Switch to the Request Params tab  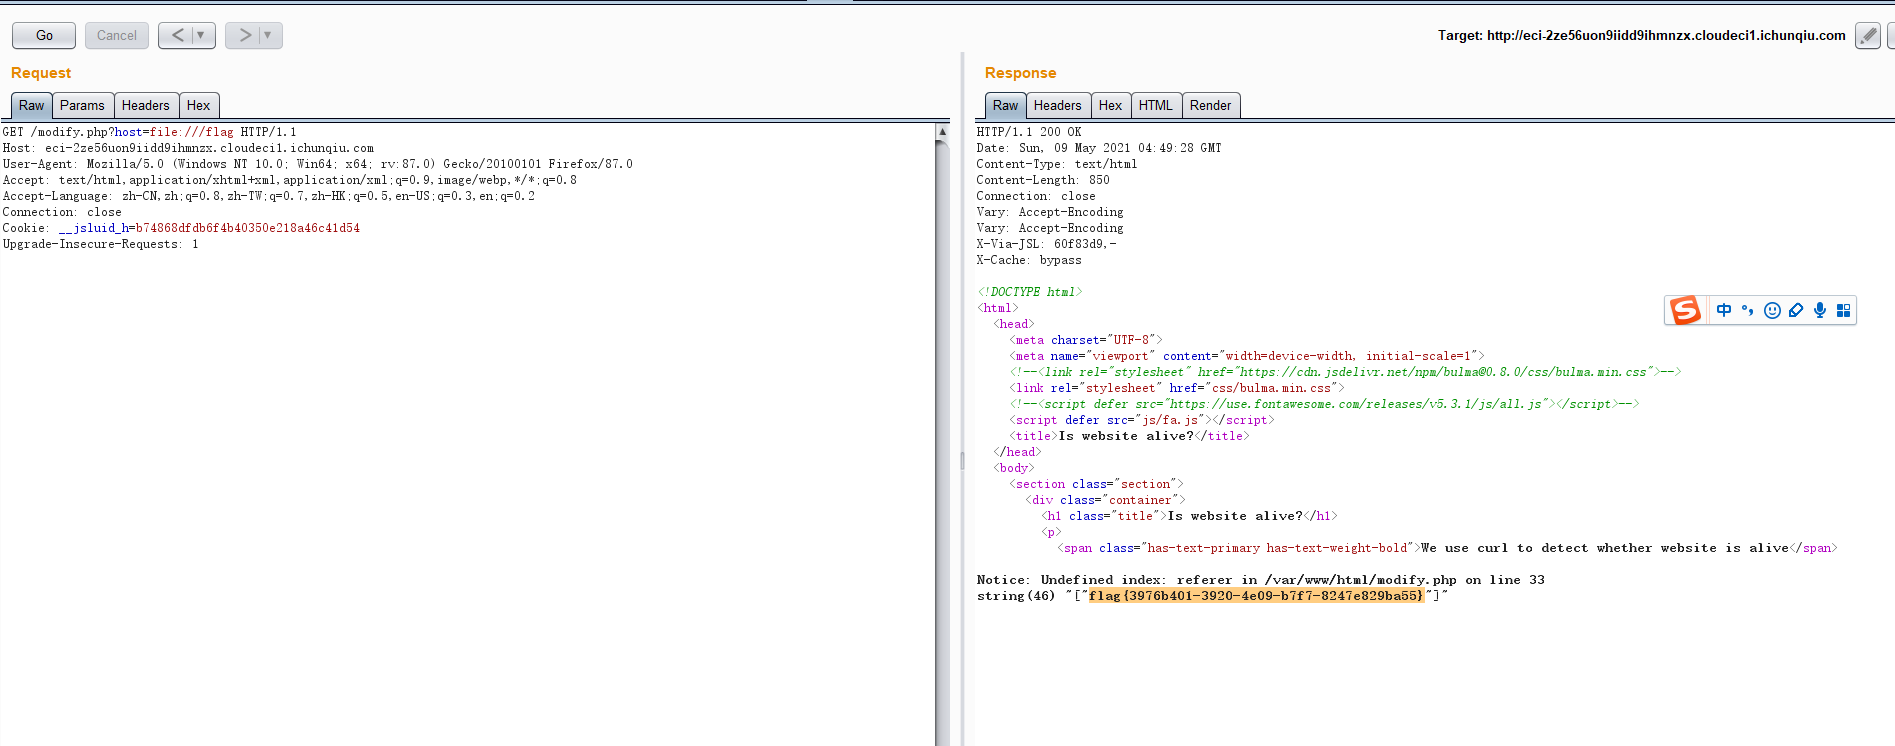82,105
